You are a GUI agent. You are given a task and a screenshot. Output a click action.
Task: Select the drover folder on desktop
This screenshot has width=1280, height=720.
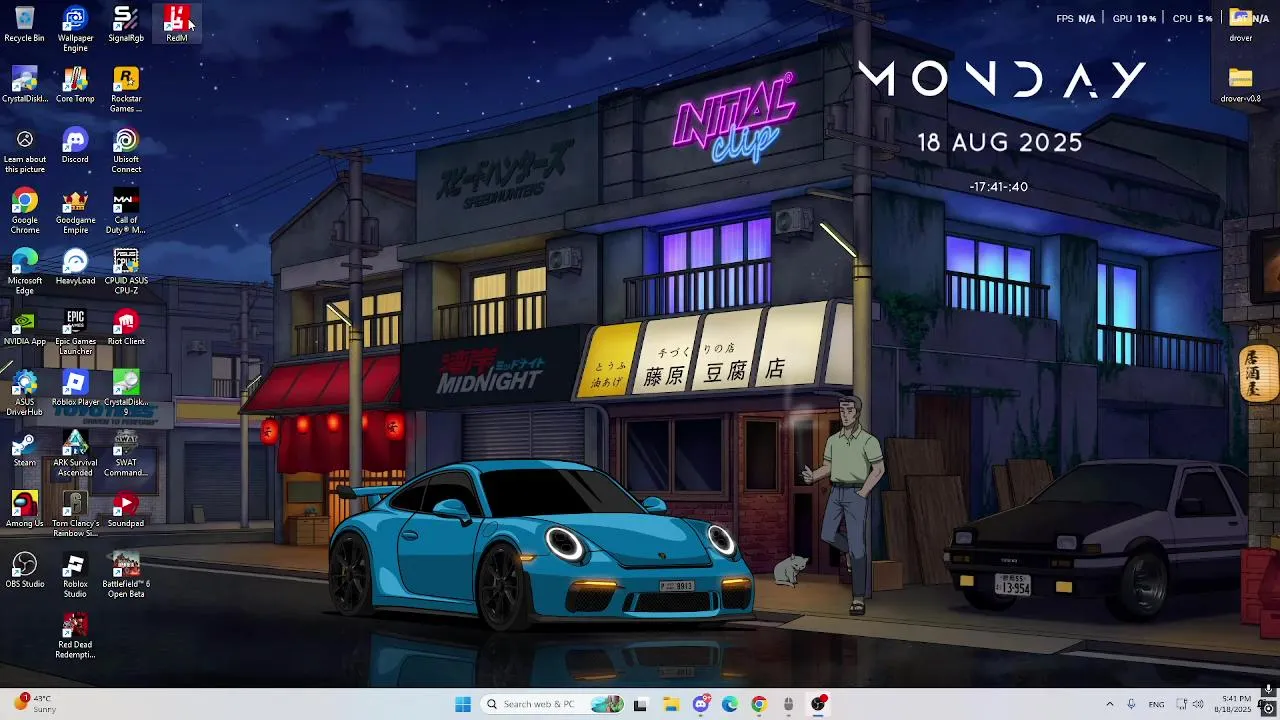click(1240, 24)
